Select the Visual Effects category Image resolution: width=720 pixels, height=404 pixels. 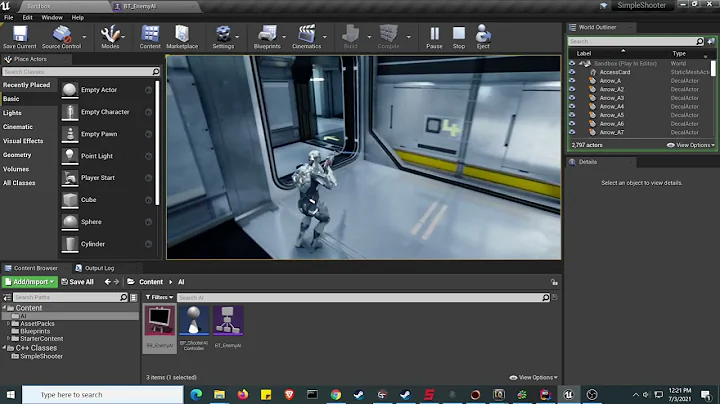[x=23, y=141]
